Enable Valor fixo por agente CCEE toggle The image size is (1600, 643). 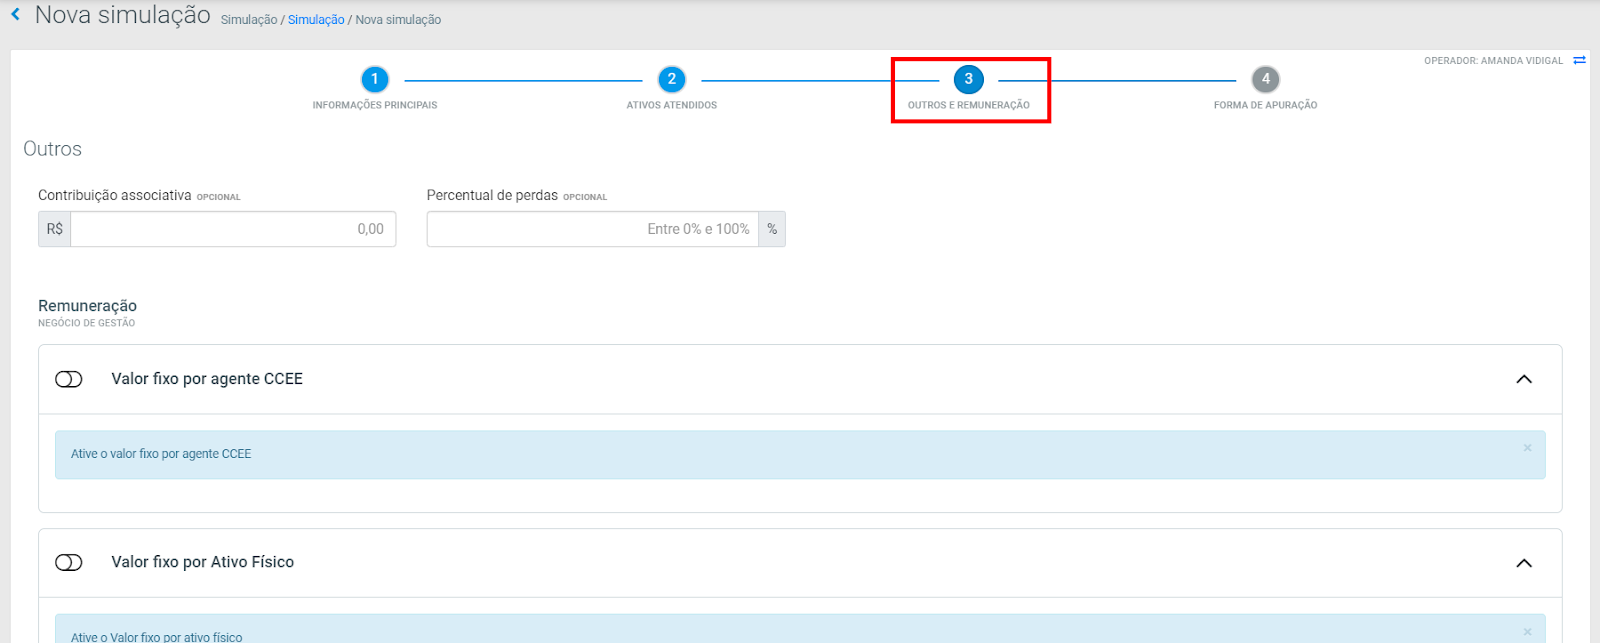(69, 379)
